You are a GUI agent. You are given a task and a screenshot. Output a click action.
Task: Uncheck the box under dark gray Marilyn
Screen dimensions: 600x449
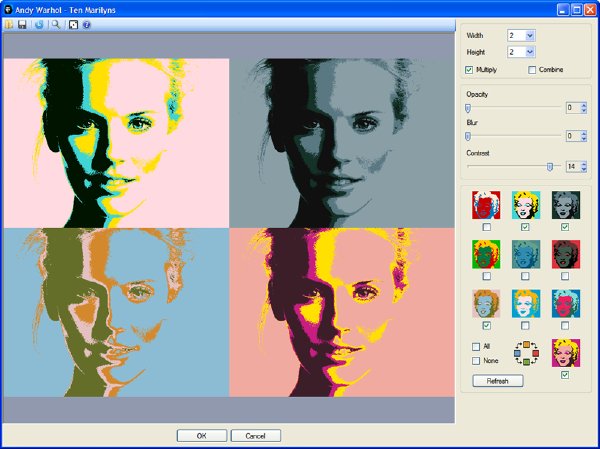565,227
